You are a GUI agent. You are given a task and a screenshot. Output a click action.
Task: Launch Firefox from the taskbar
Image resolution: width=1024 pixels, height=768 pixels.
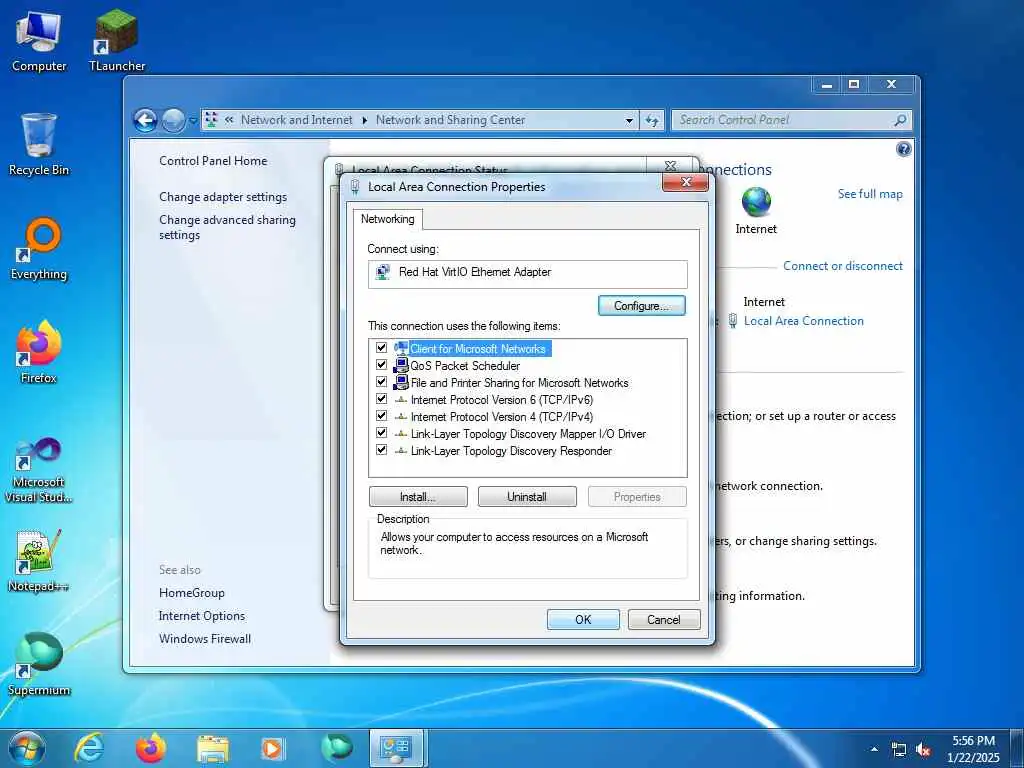click(x=151, y=748)
